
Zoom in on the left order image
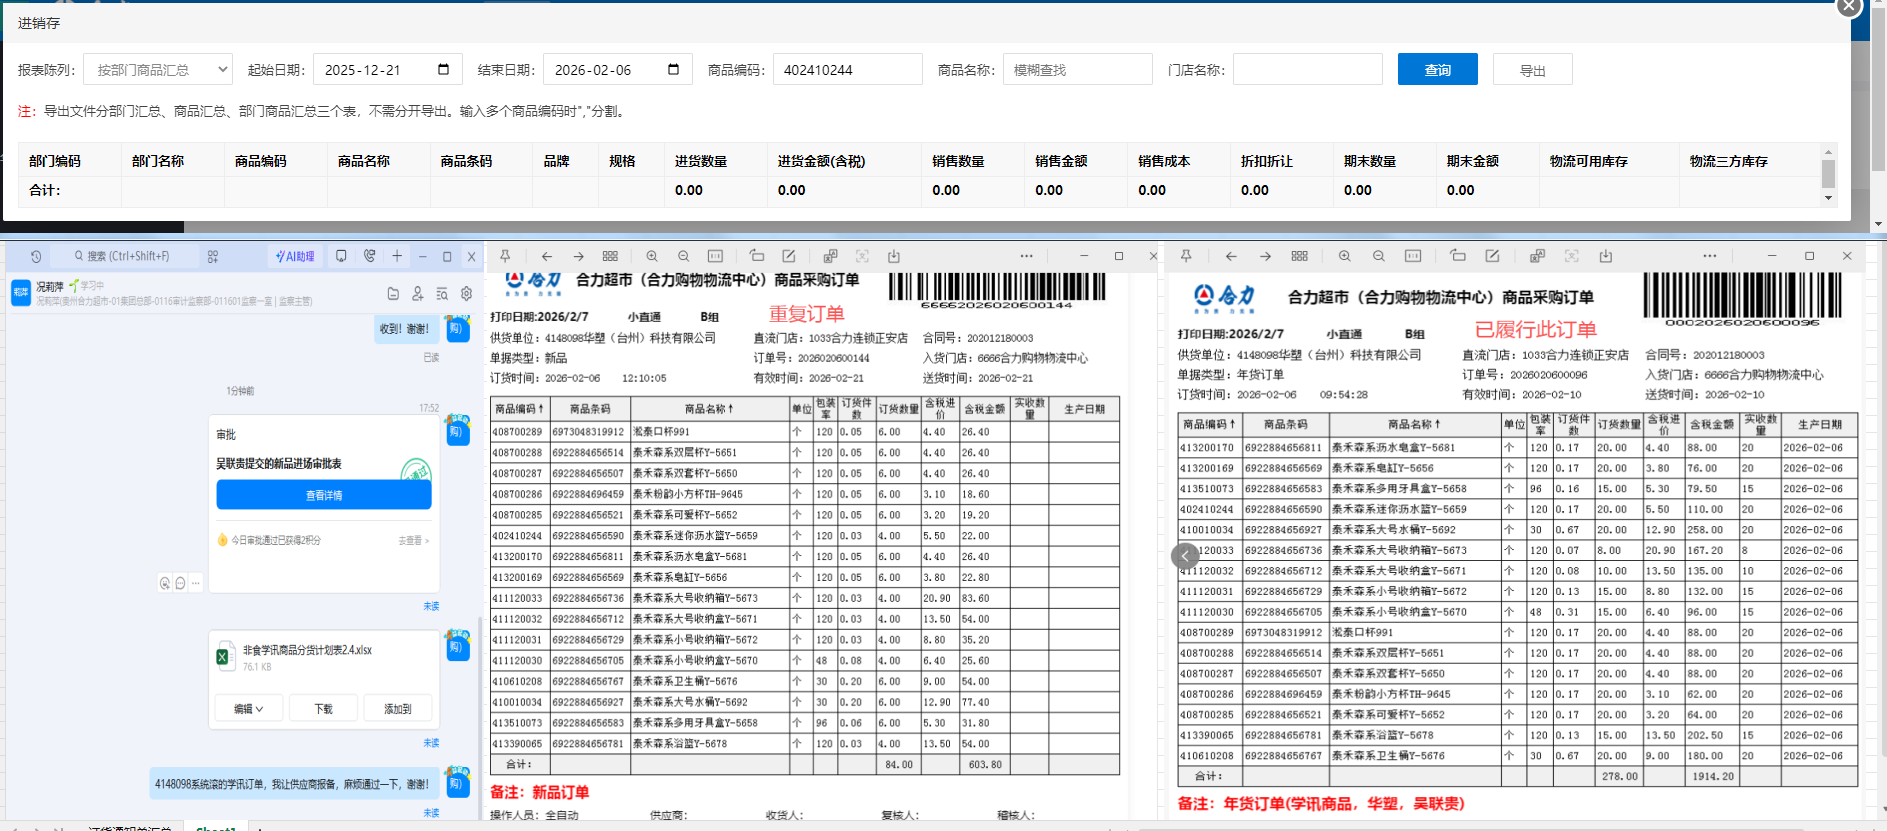pyautogui.click(x=652, y=257)
